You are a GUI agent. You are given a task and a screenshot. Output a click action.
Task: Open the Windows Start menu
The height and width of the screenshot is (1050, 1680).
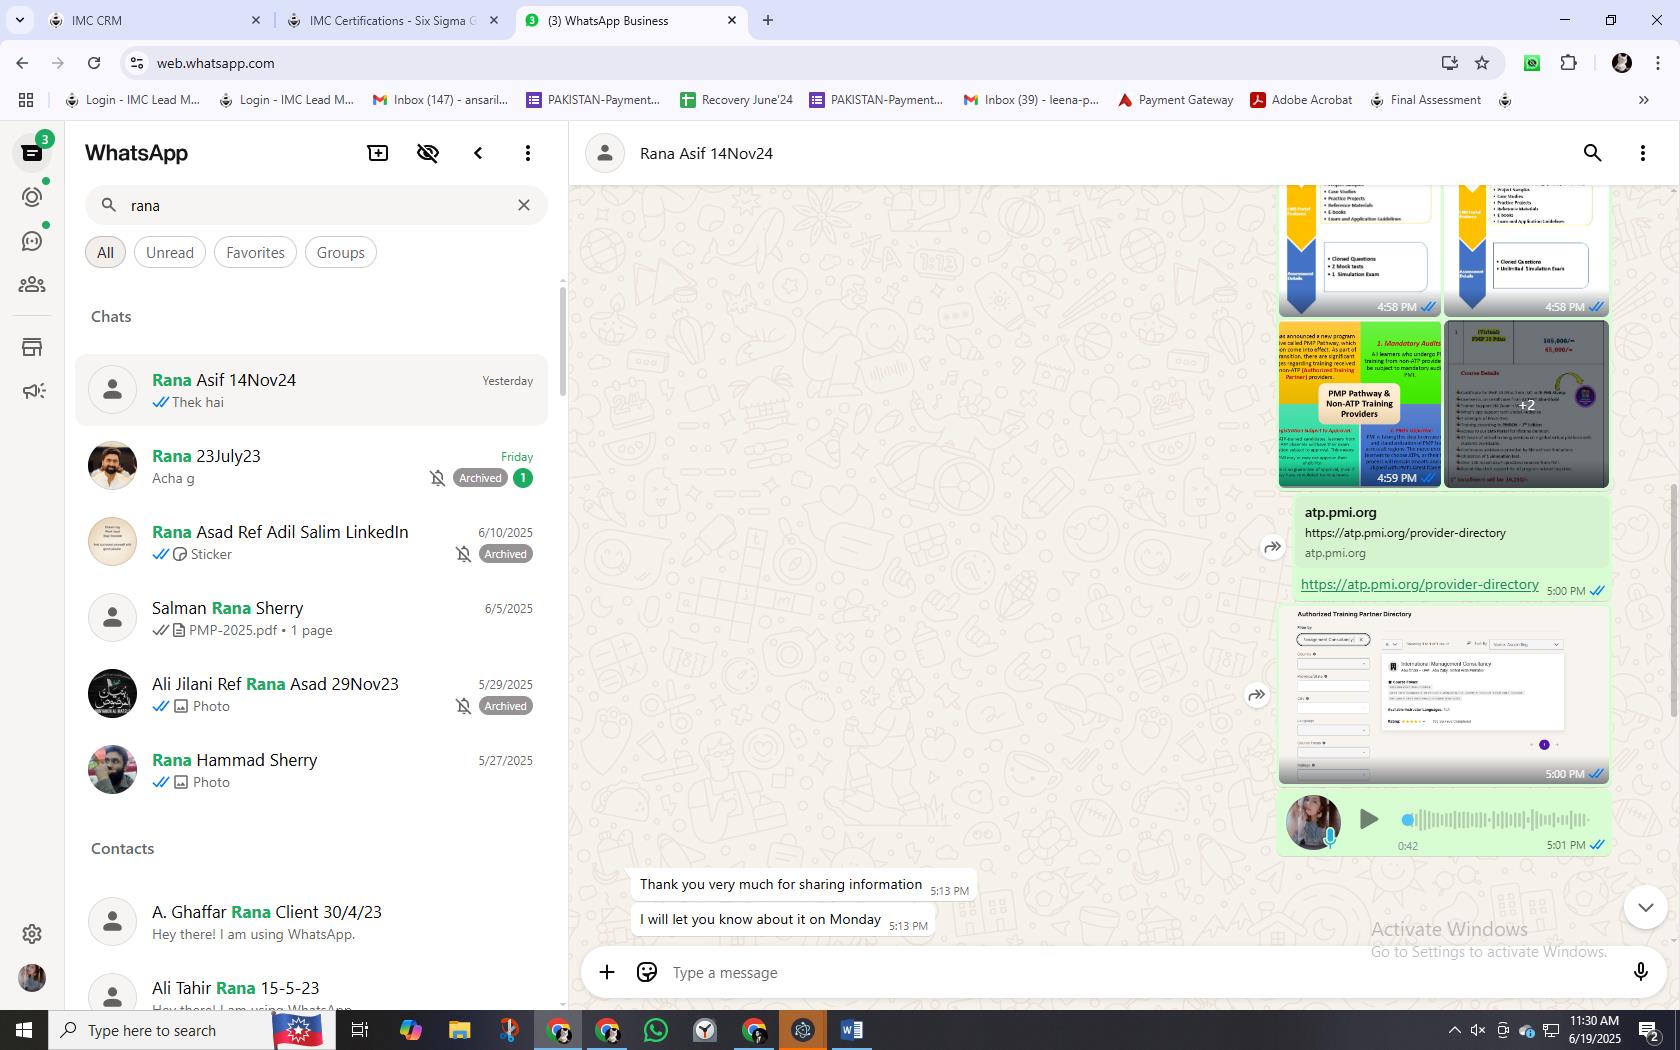[24, 1030]
